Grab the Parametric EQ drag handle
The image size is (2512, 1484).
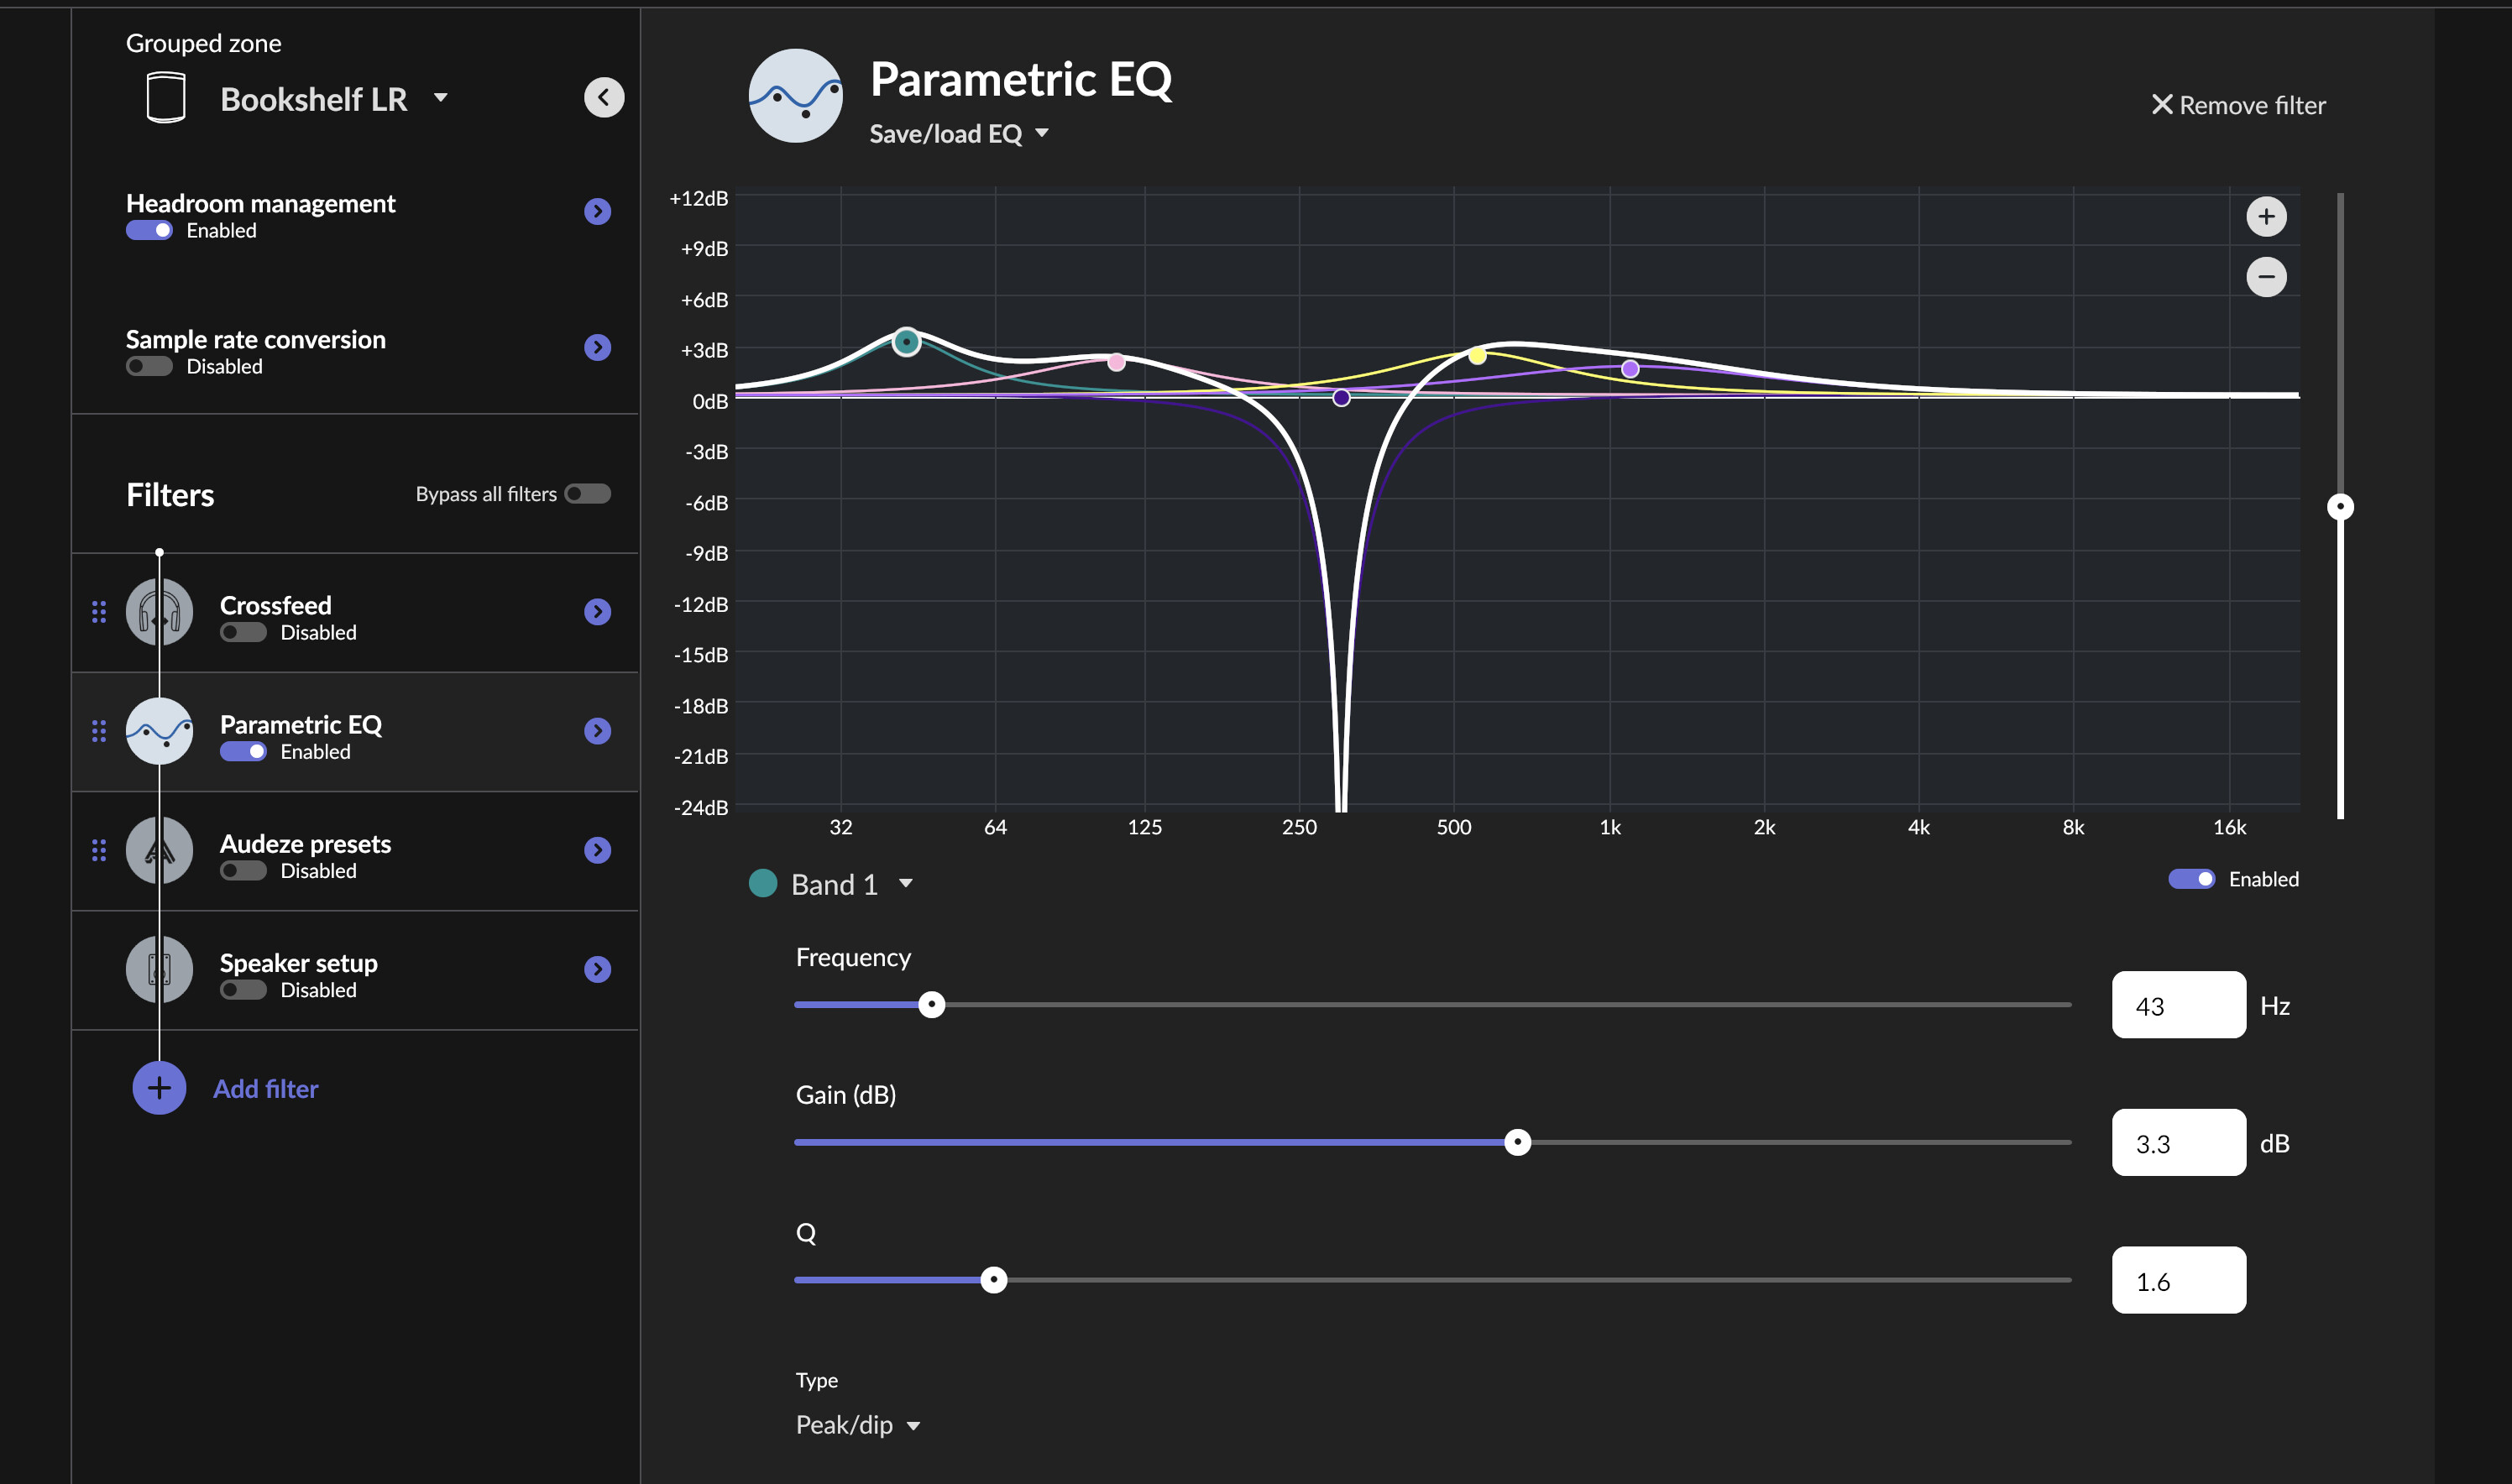pyautogui.click(x=99, y=731)
